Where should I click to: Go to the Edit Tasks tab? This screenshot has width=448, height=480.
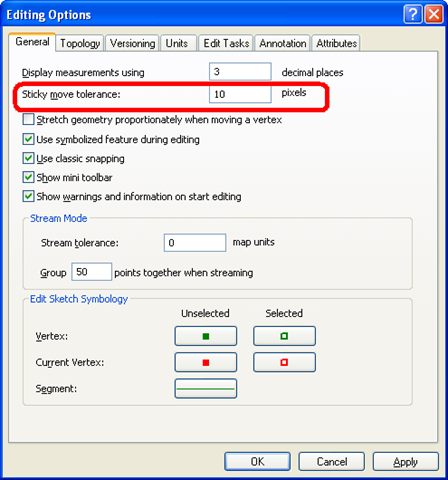pos(226,43)
